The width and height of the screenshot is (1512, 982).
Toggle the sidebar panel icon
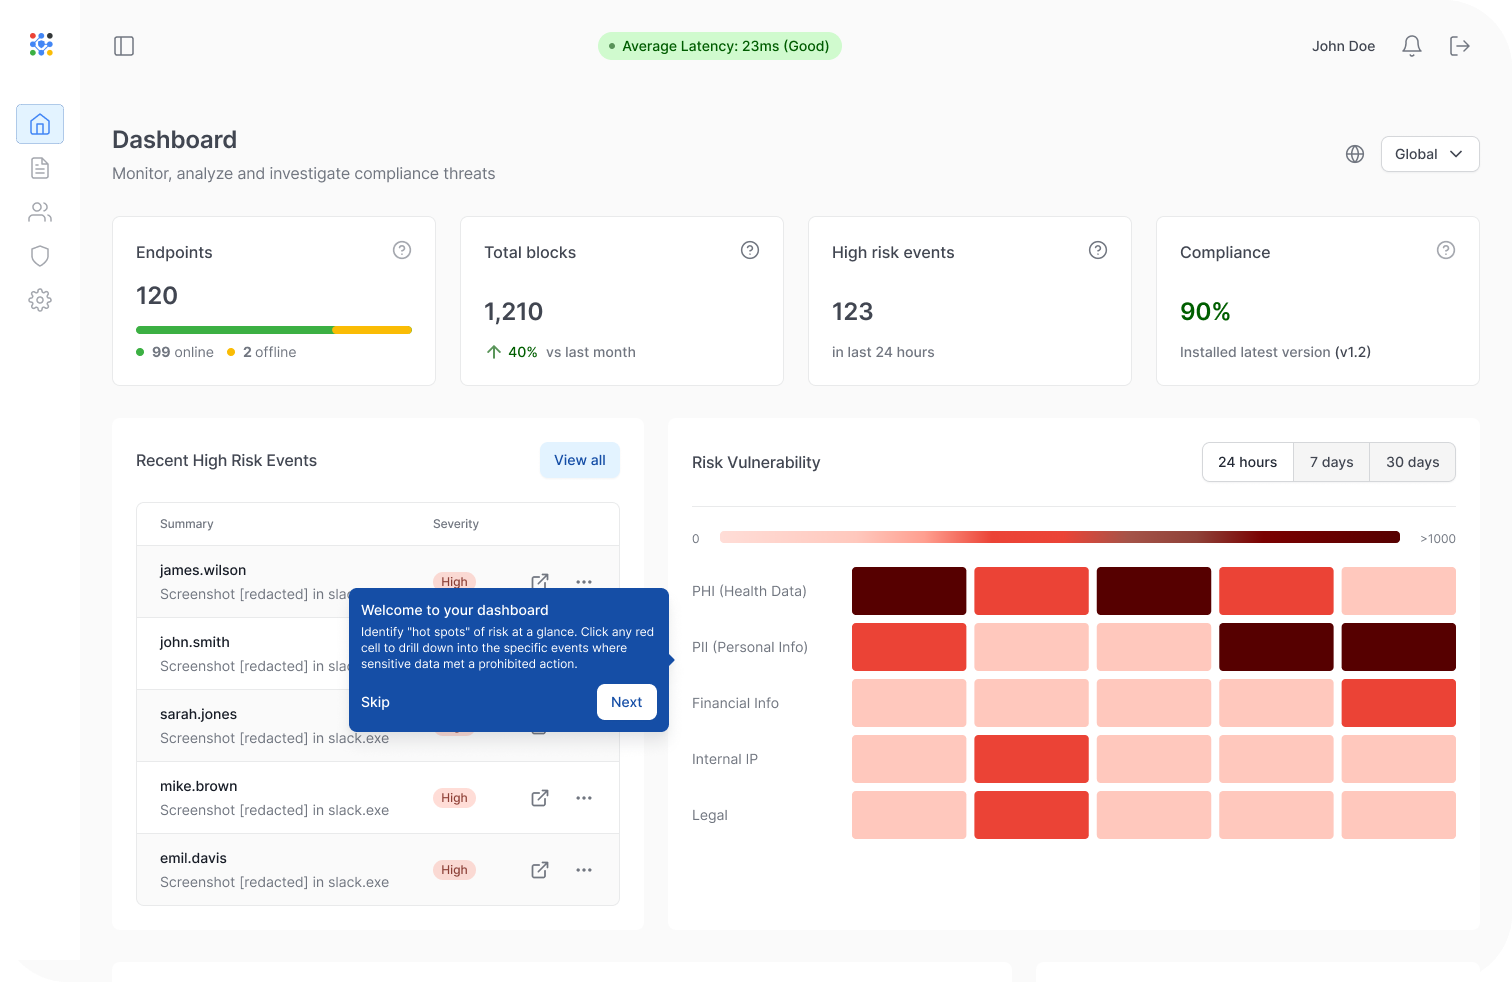coord(124,46)
